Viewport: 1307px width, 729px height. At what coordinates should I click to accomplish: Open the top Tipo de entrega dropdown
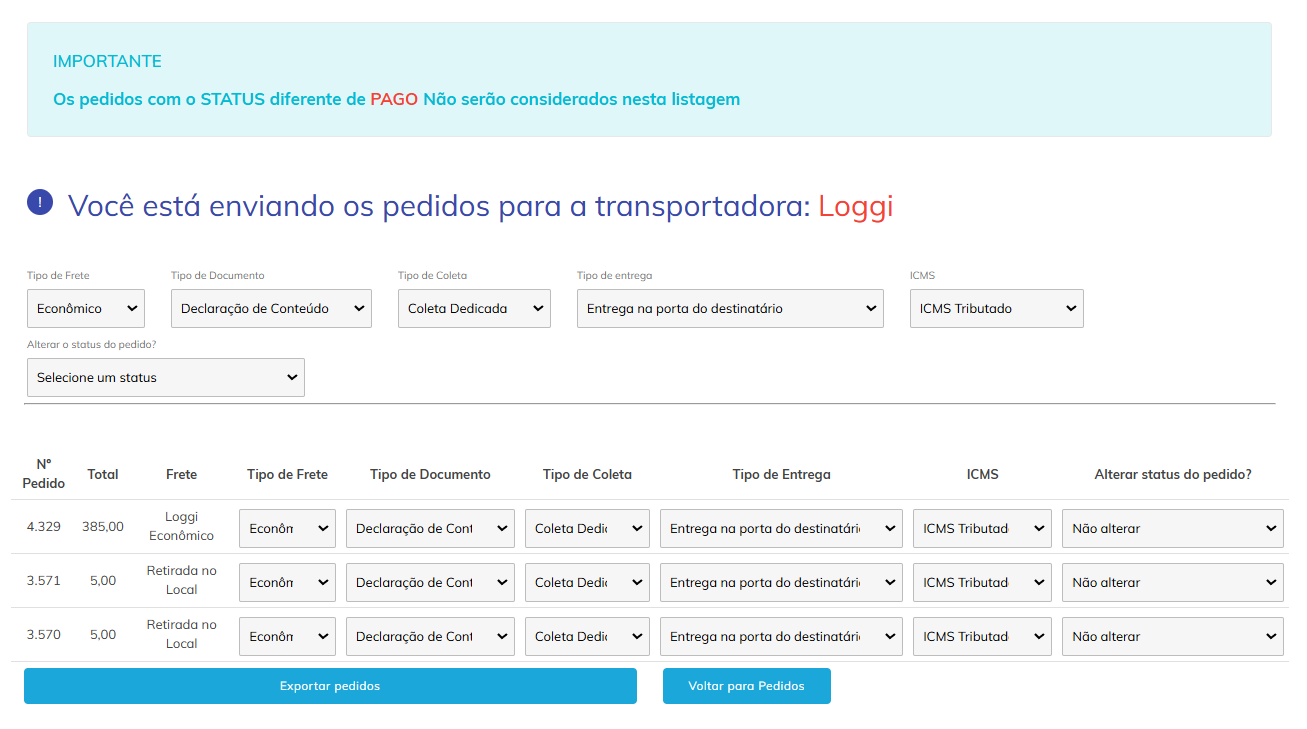pyautogui.click(x=730, y=309)
